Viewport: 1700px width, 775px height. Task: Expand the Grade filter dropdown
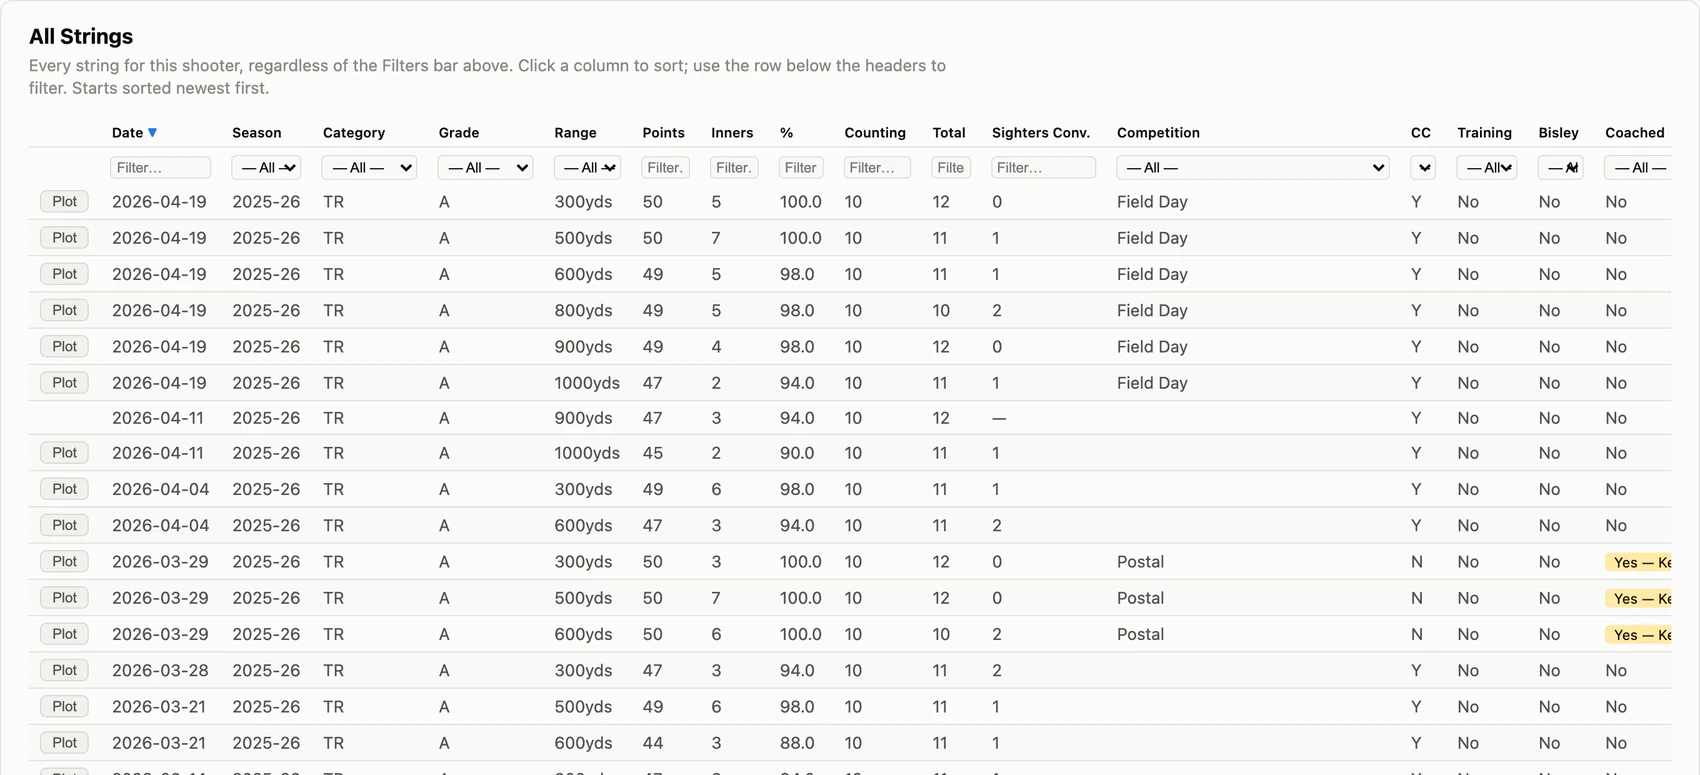coord(485,168)
